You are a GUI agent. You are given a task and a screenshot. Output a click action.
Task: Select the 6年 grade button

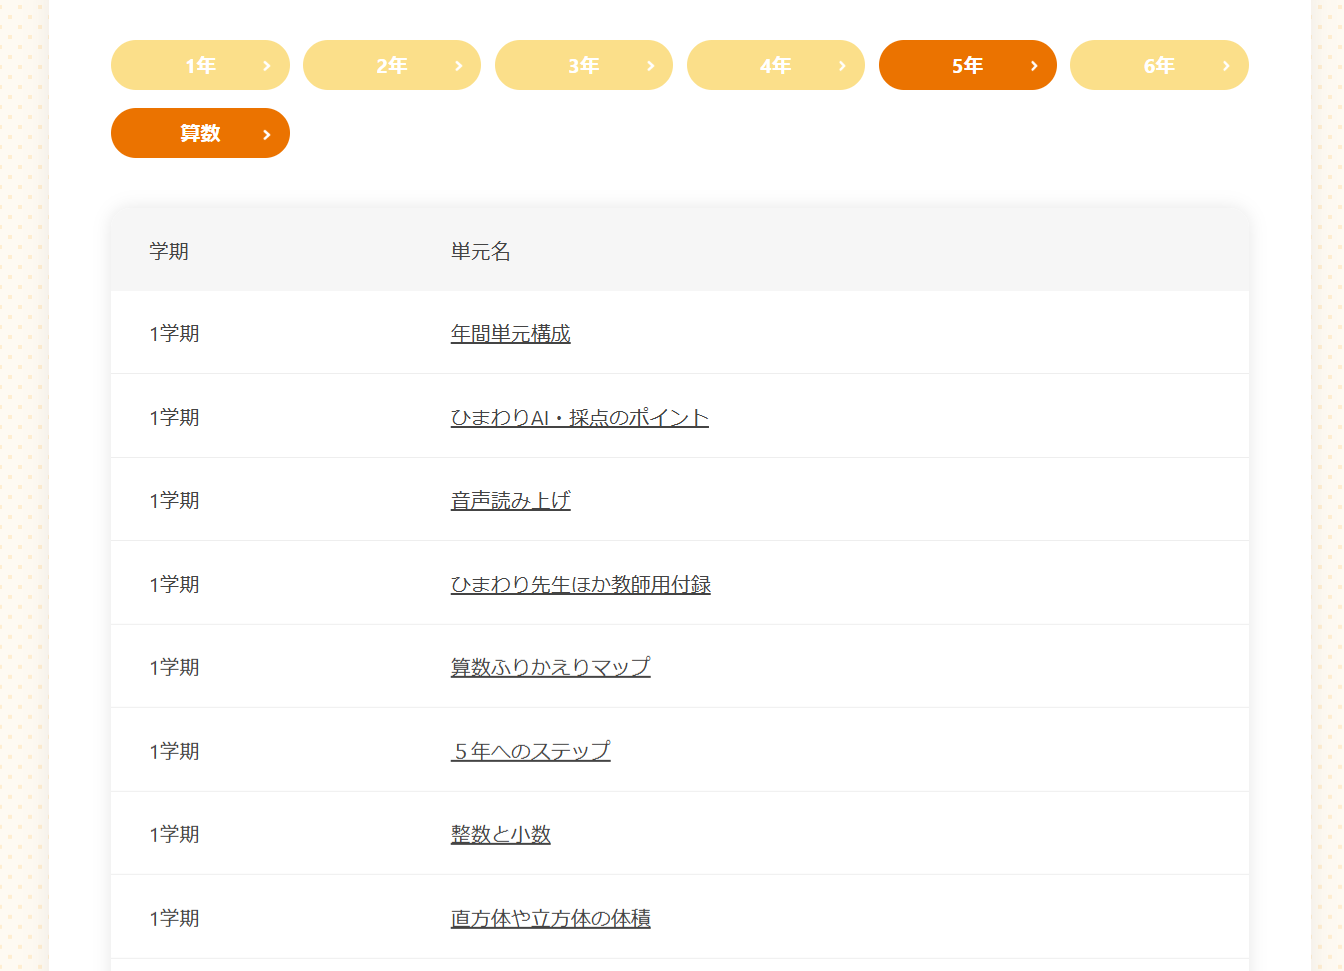(1158, 65)
